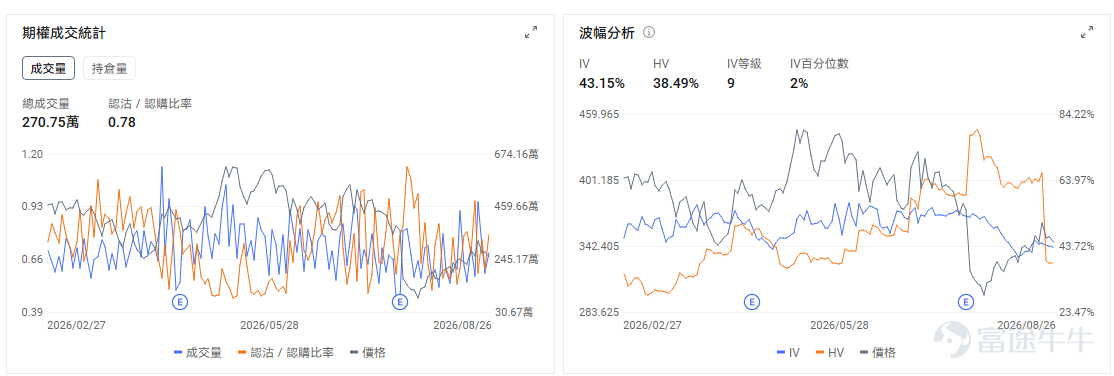The height and width of the screenshot is (376, 1114).
Task: Click the HV value 38.49%
Action: [x=676, y=83]
